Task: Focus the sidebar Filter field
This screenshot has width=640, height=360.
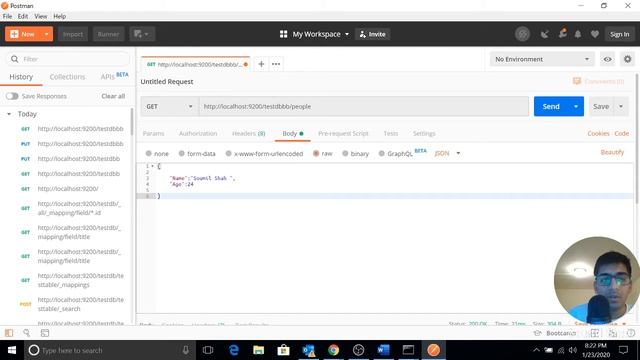Action: point(68,59)
